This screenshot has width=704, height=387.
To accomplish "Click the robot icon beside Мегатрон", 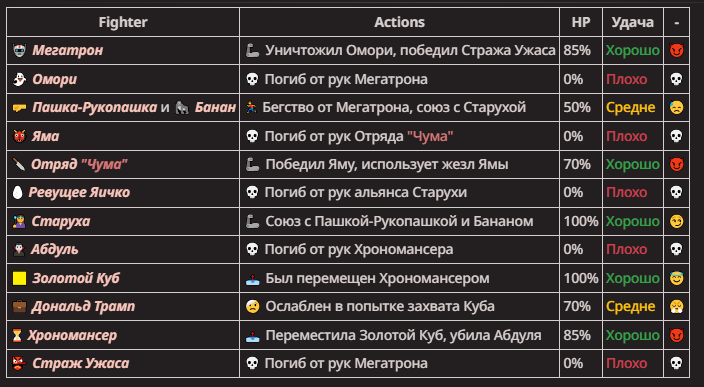I will [x=19, y=50].
